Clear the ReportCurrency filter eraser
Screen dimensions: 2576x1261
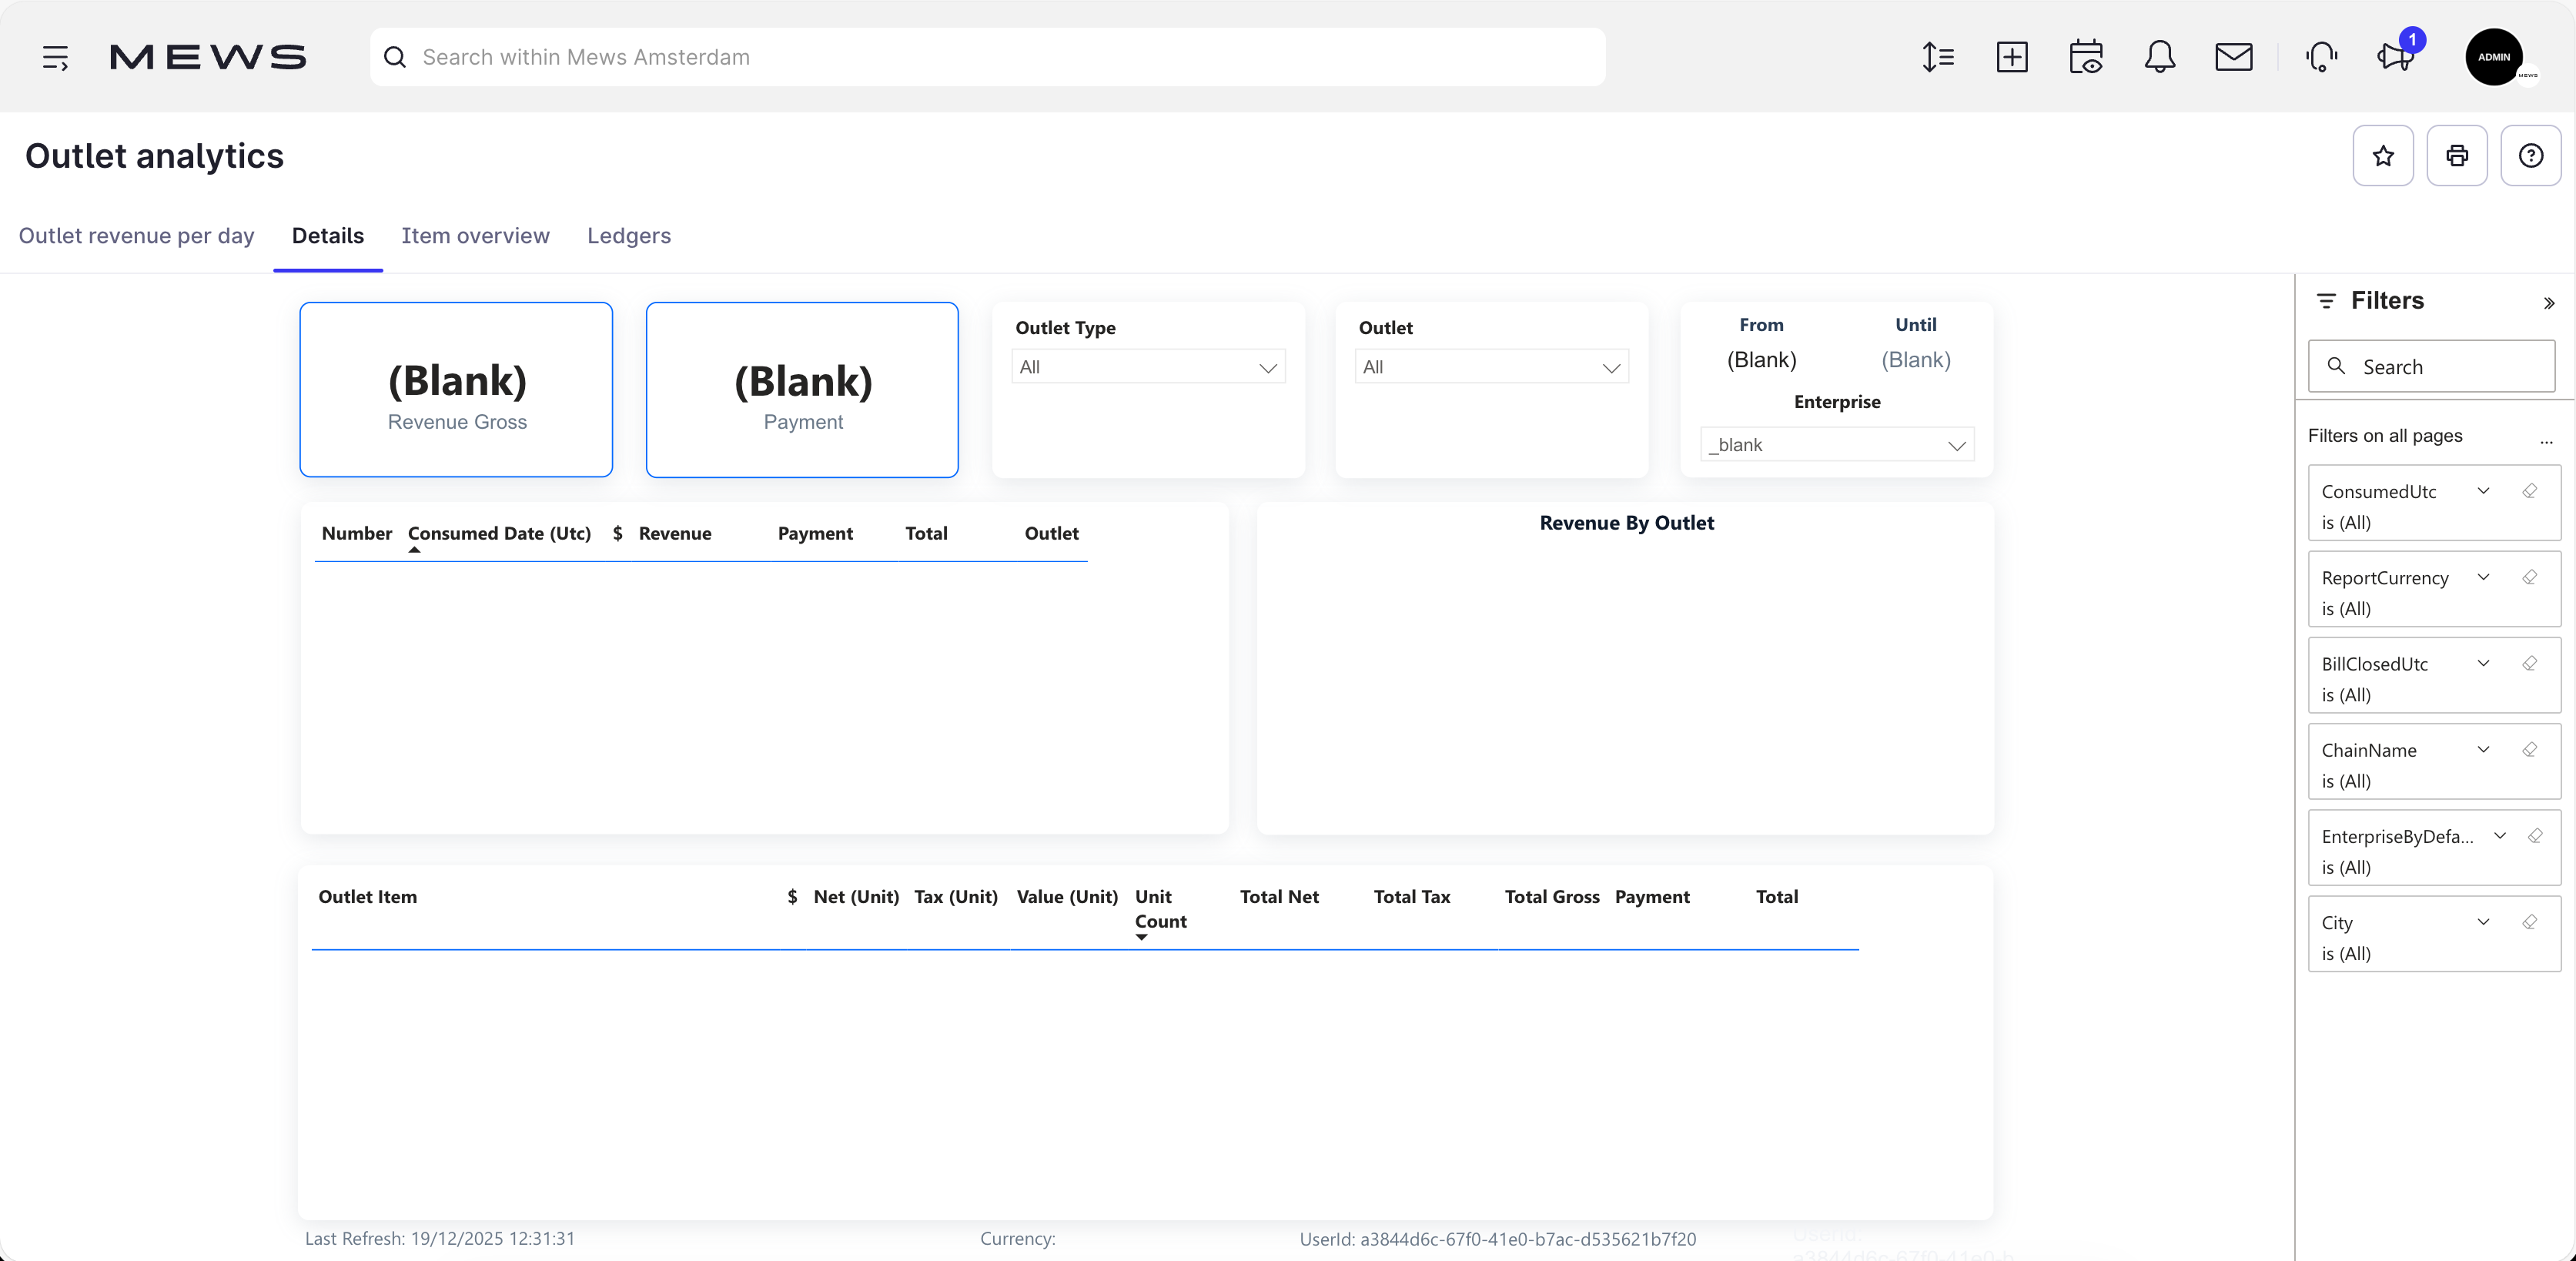tap(2529, 577)
